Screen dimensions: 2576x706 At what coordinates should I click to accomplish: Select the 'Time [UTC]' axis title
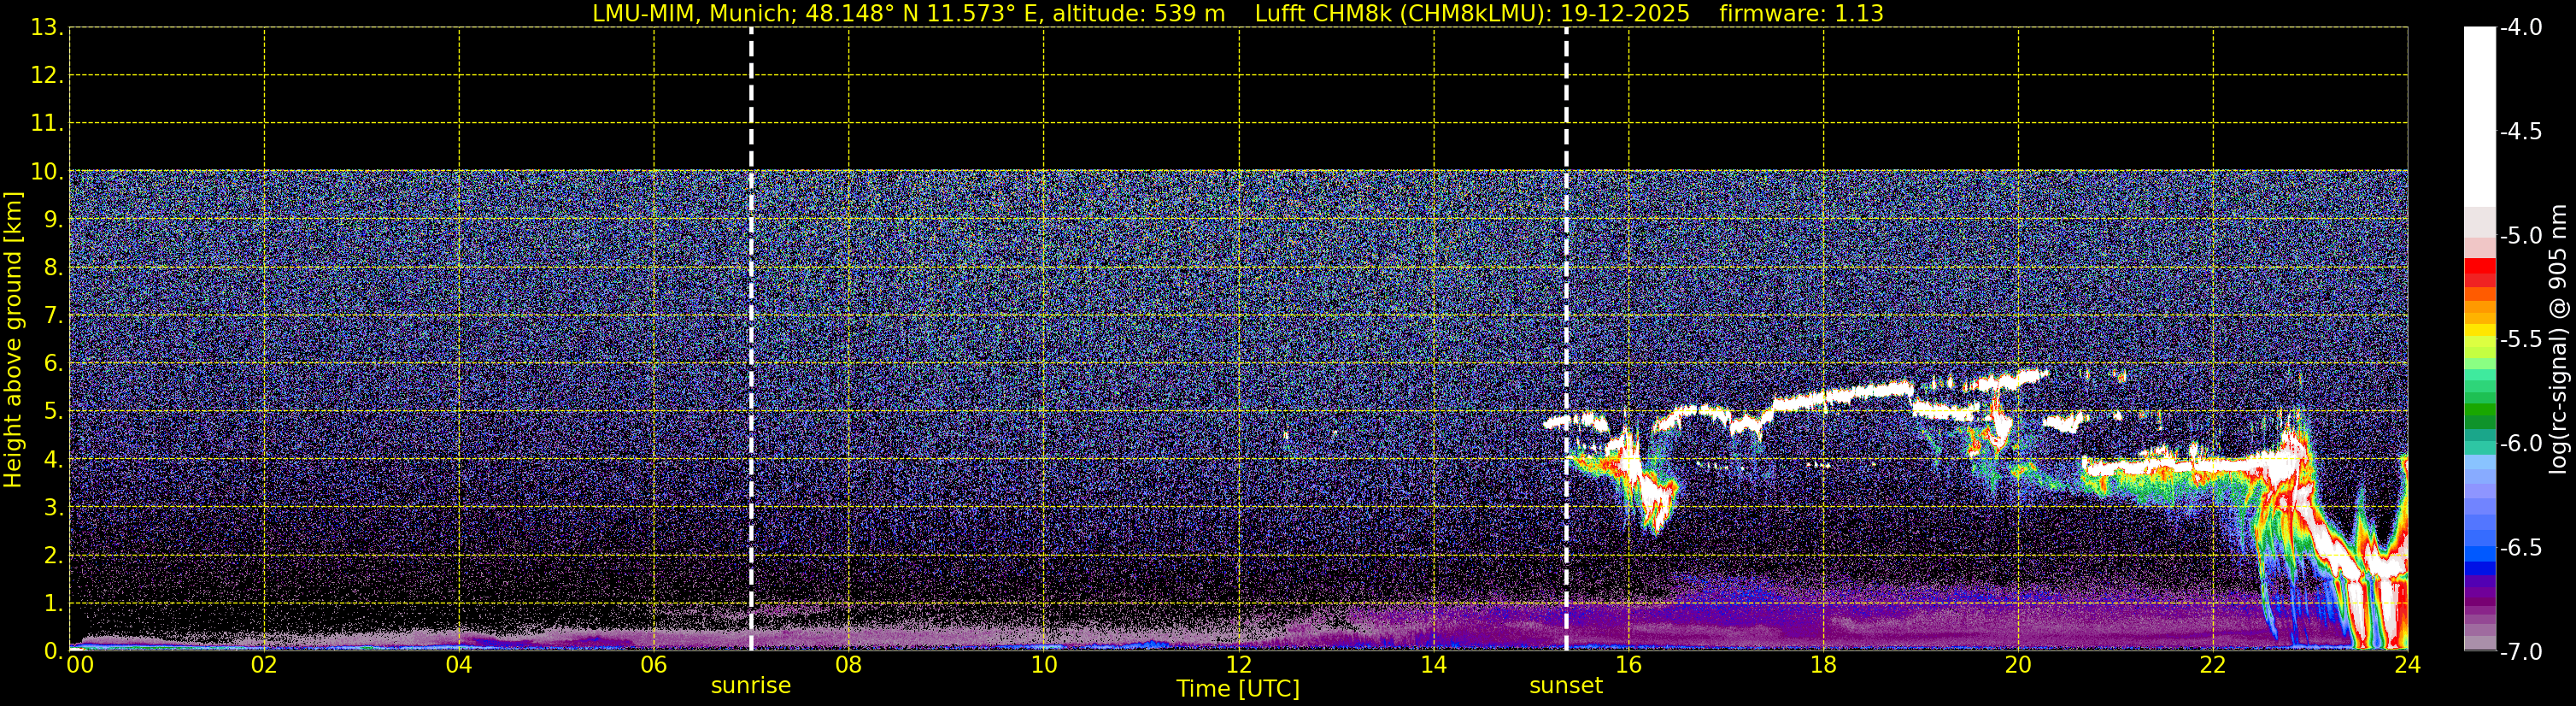click(x=1238, y=689)
